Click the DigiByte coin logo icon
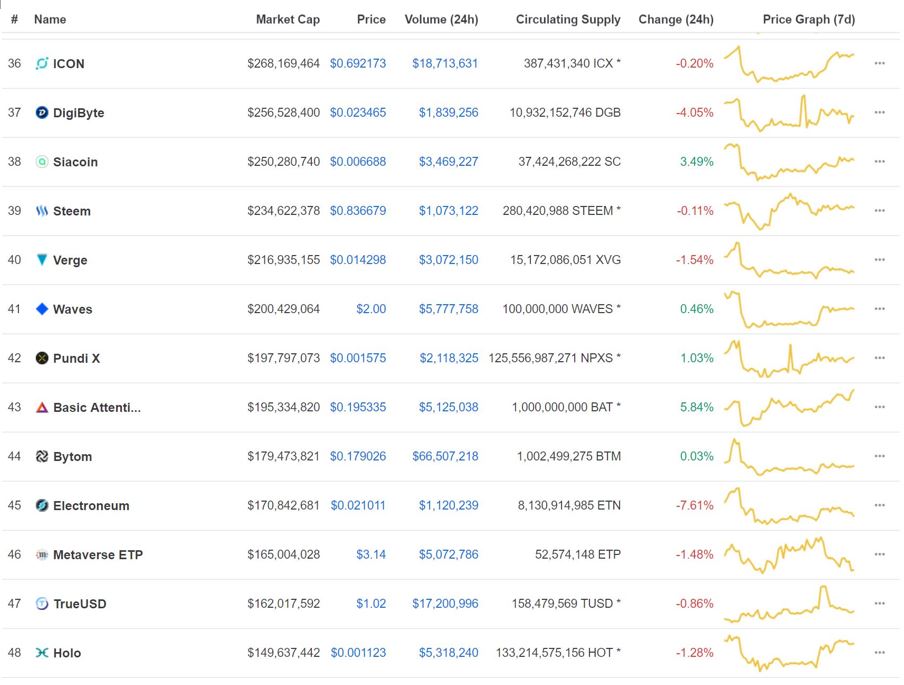 pyautogui.click(x=42, y=112)
